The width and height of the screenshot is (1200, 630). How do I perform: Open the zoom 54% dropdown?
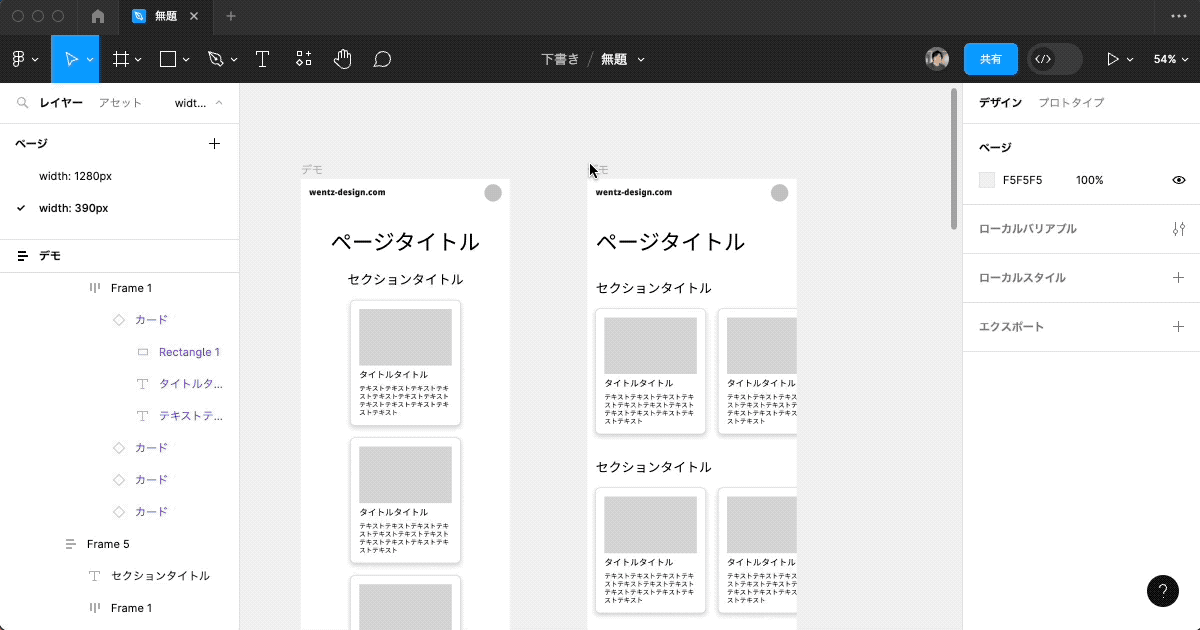pyautogui.click(x=1169, y=59)
